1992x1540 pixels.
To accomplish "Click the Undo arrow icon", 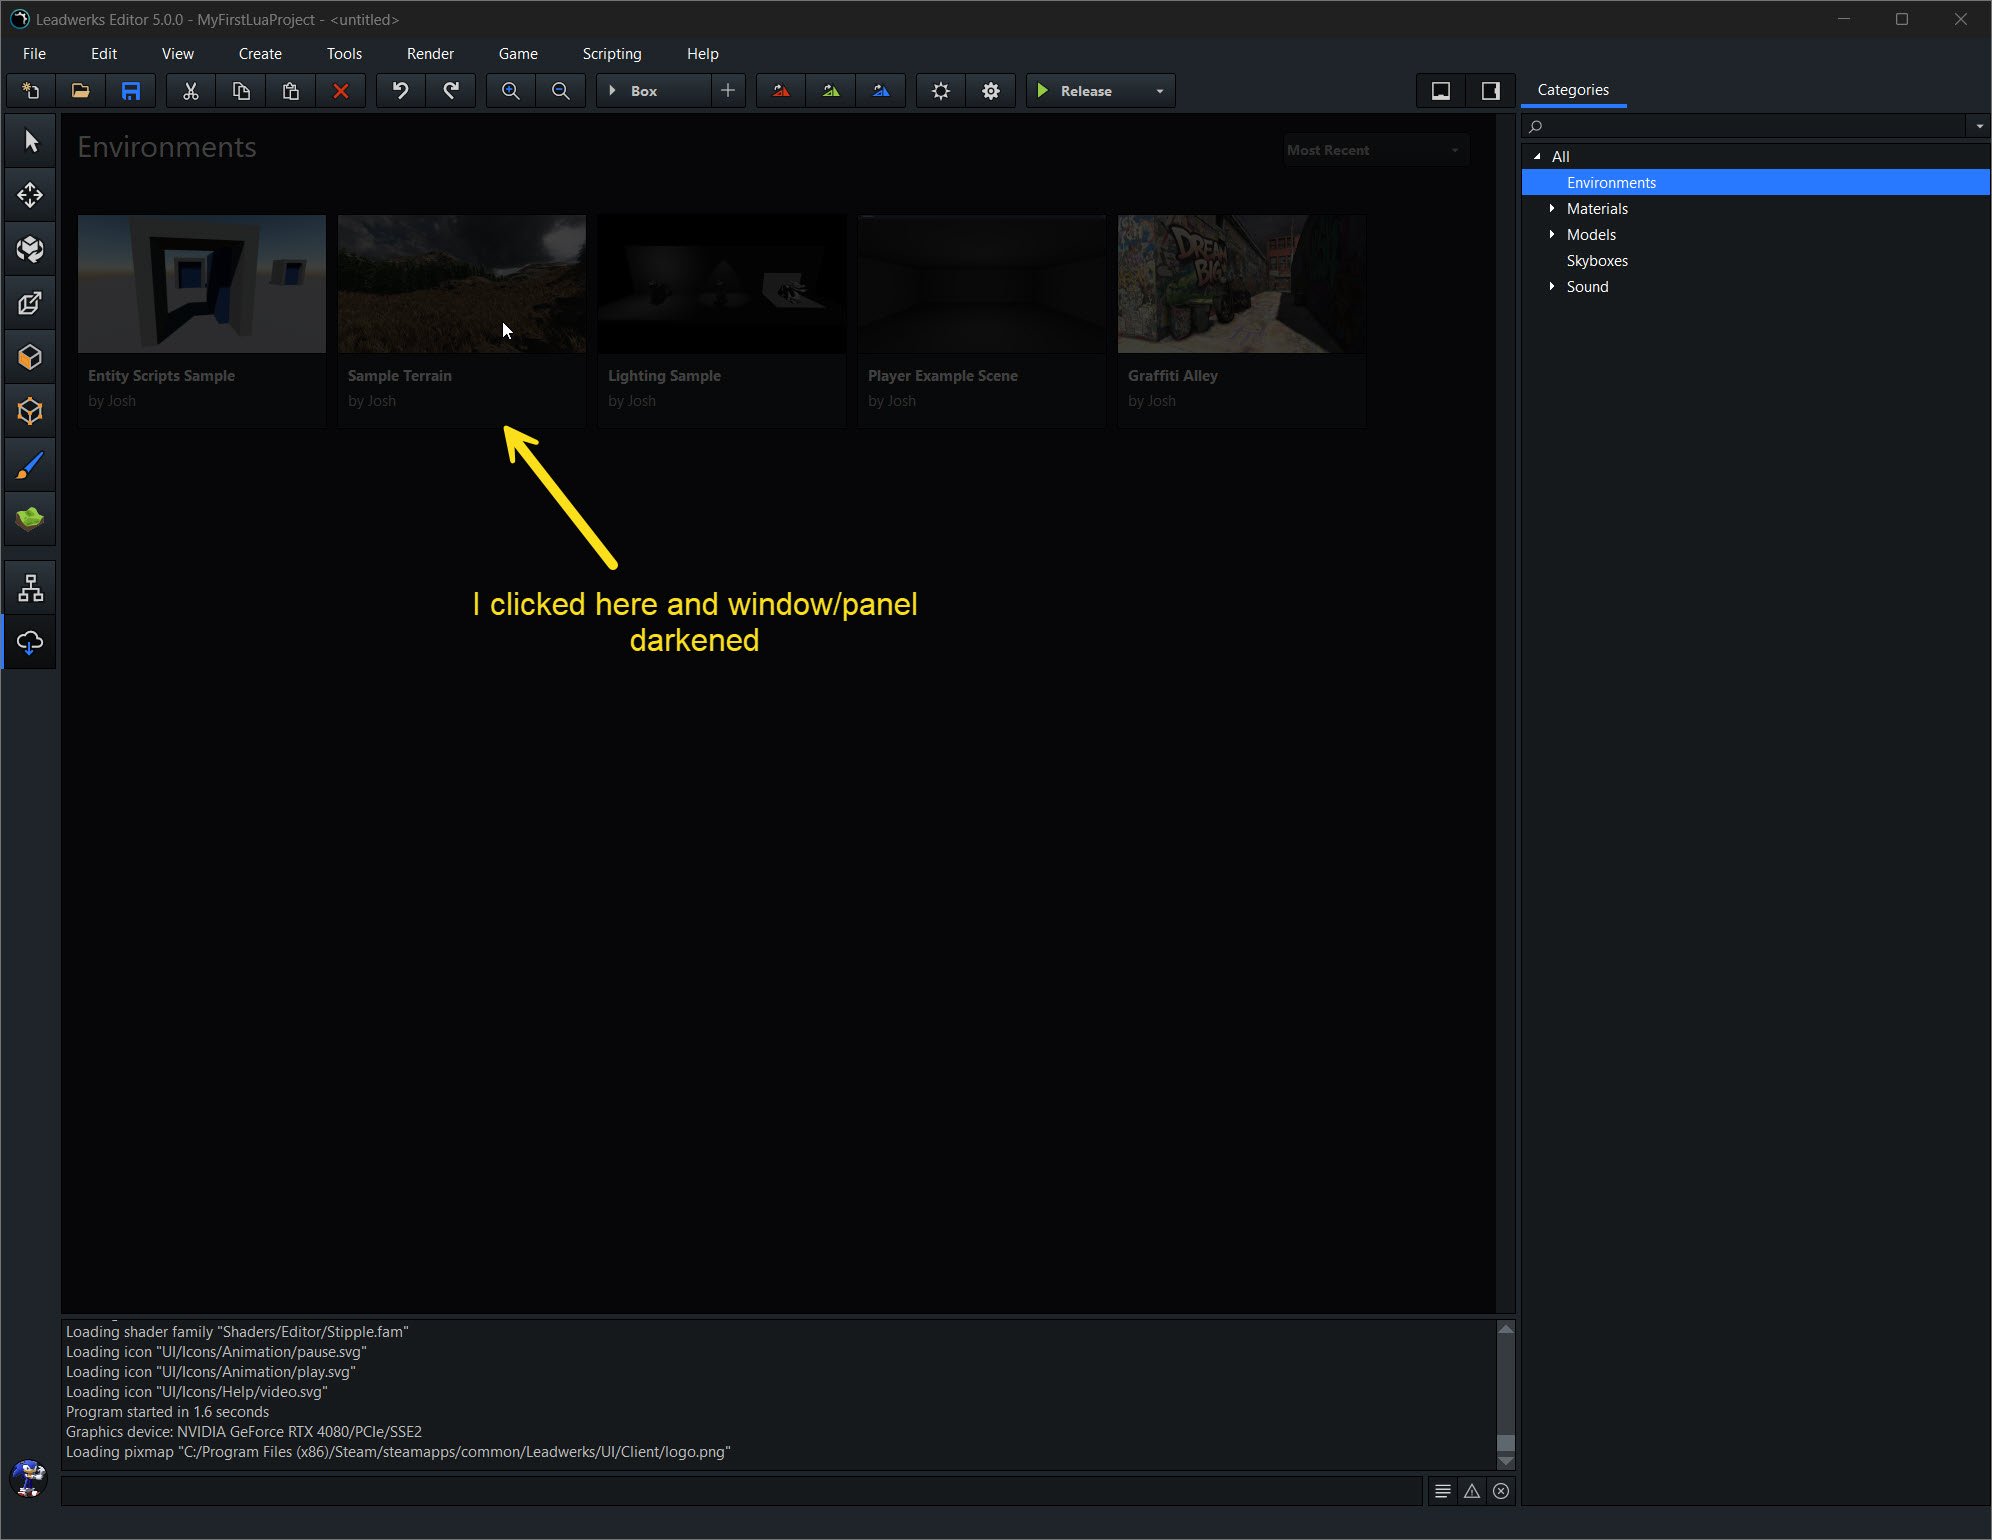I will (400, 91).
